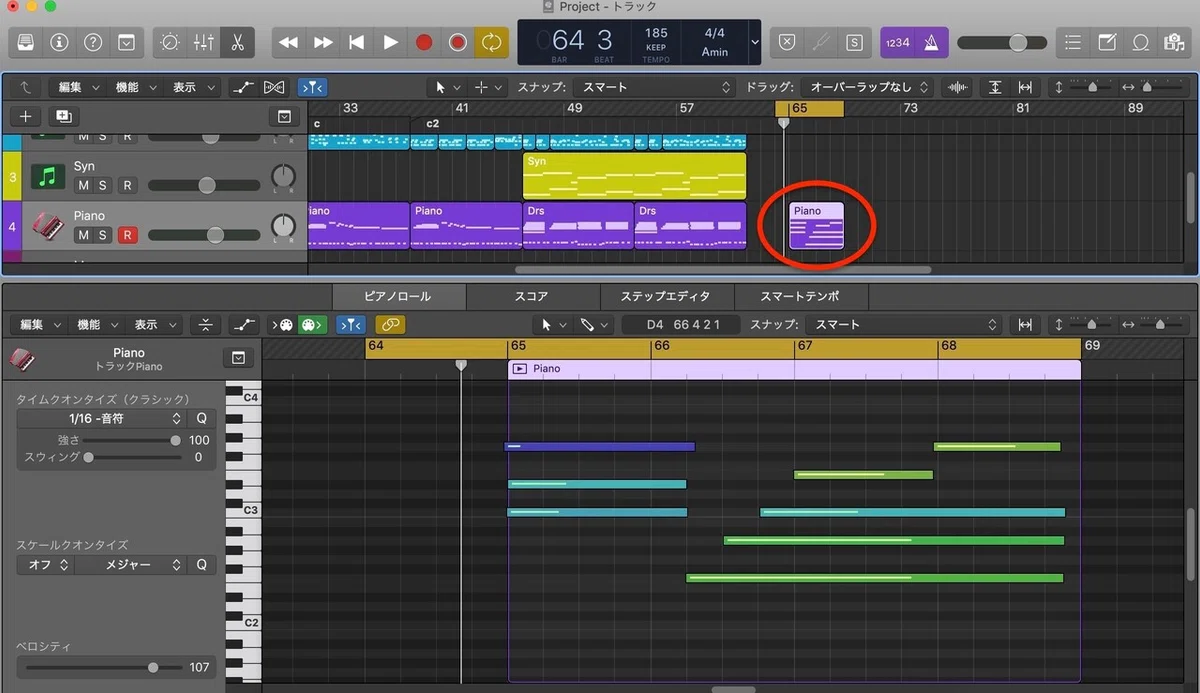
Task: Open the Loop Browser icon
Action: (x=1140, y=42)
